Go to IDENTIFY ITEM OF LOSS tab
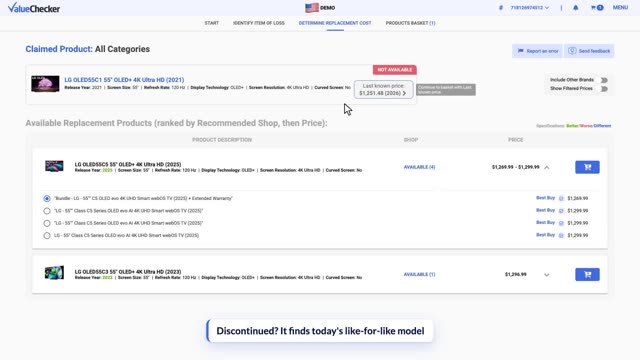The image size is (640, 360). point(259,23)
